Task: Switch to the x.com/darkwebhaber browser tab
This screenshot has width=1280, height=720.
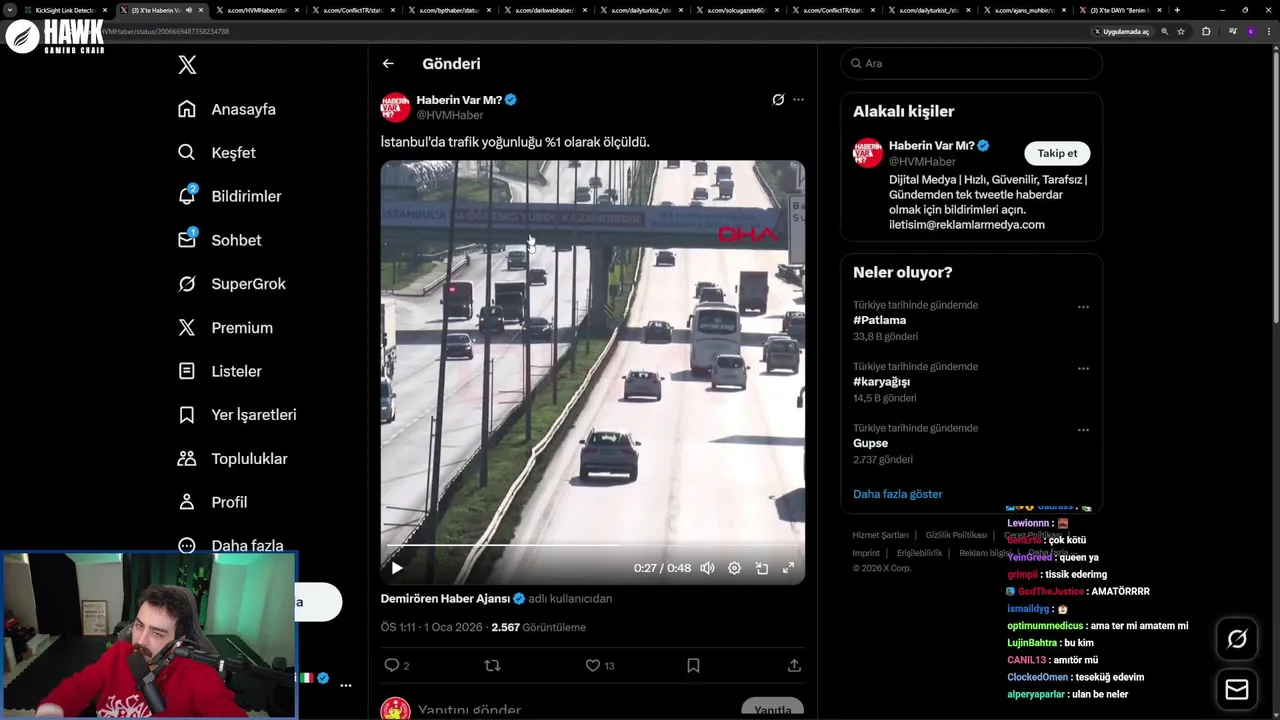Action: [544, 10]
